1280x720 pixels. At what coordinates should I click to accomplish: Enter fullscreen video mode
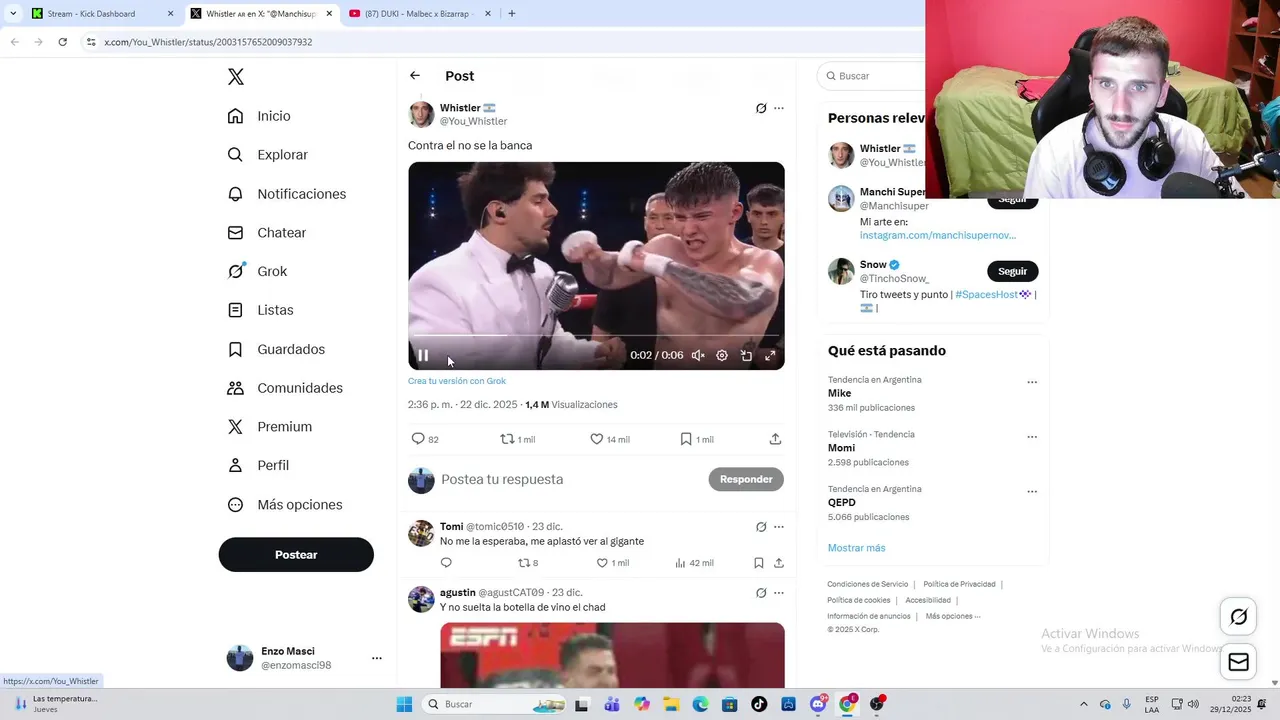[x=770, y=355]
